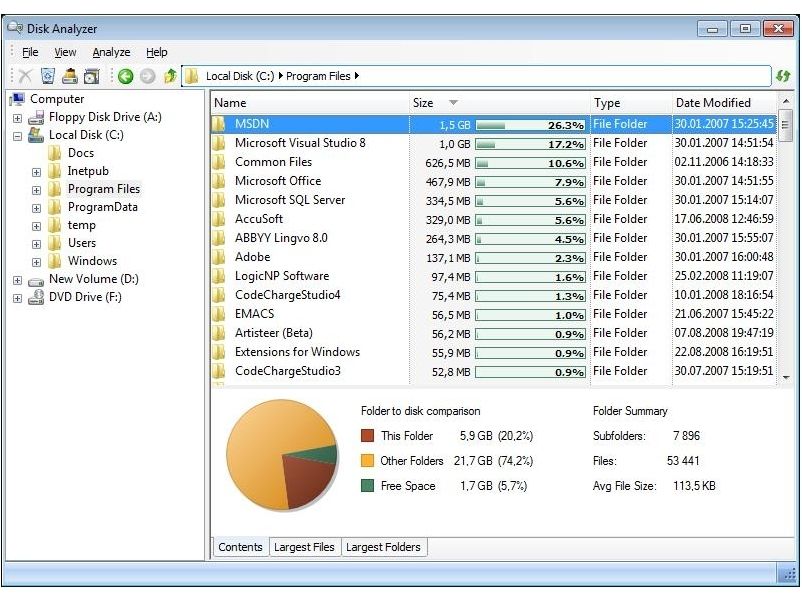Click the Computer icon in tree

point(17,99)
